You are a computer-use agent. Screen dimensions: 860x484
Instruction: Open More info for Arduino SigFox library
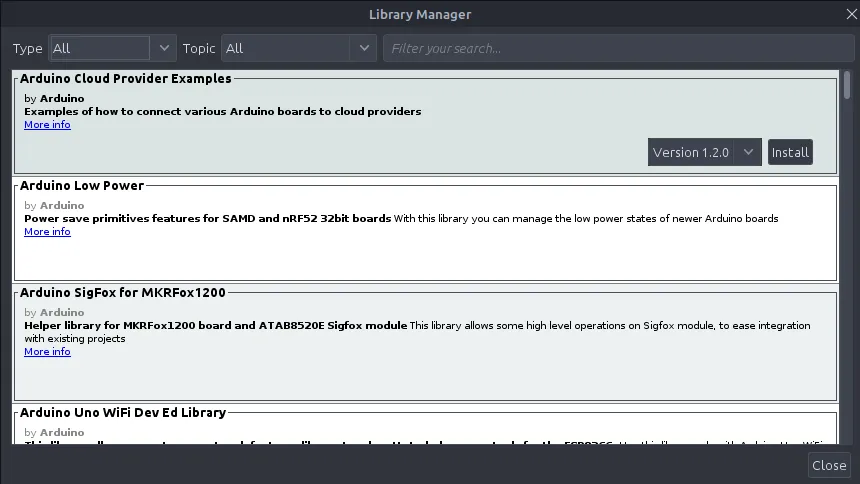click(47, 352)
